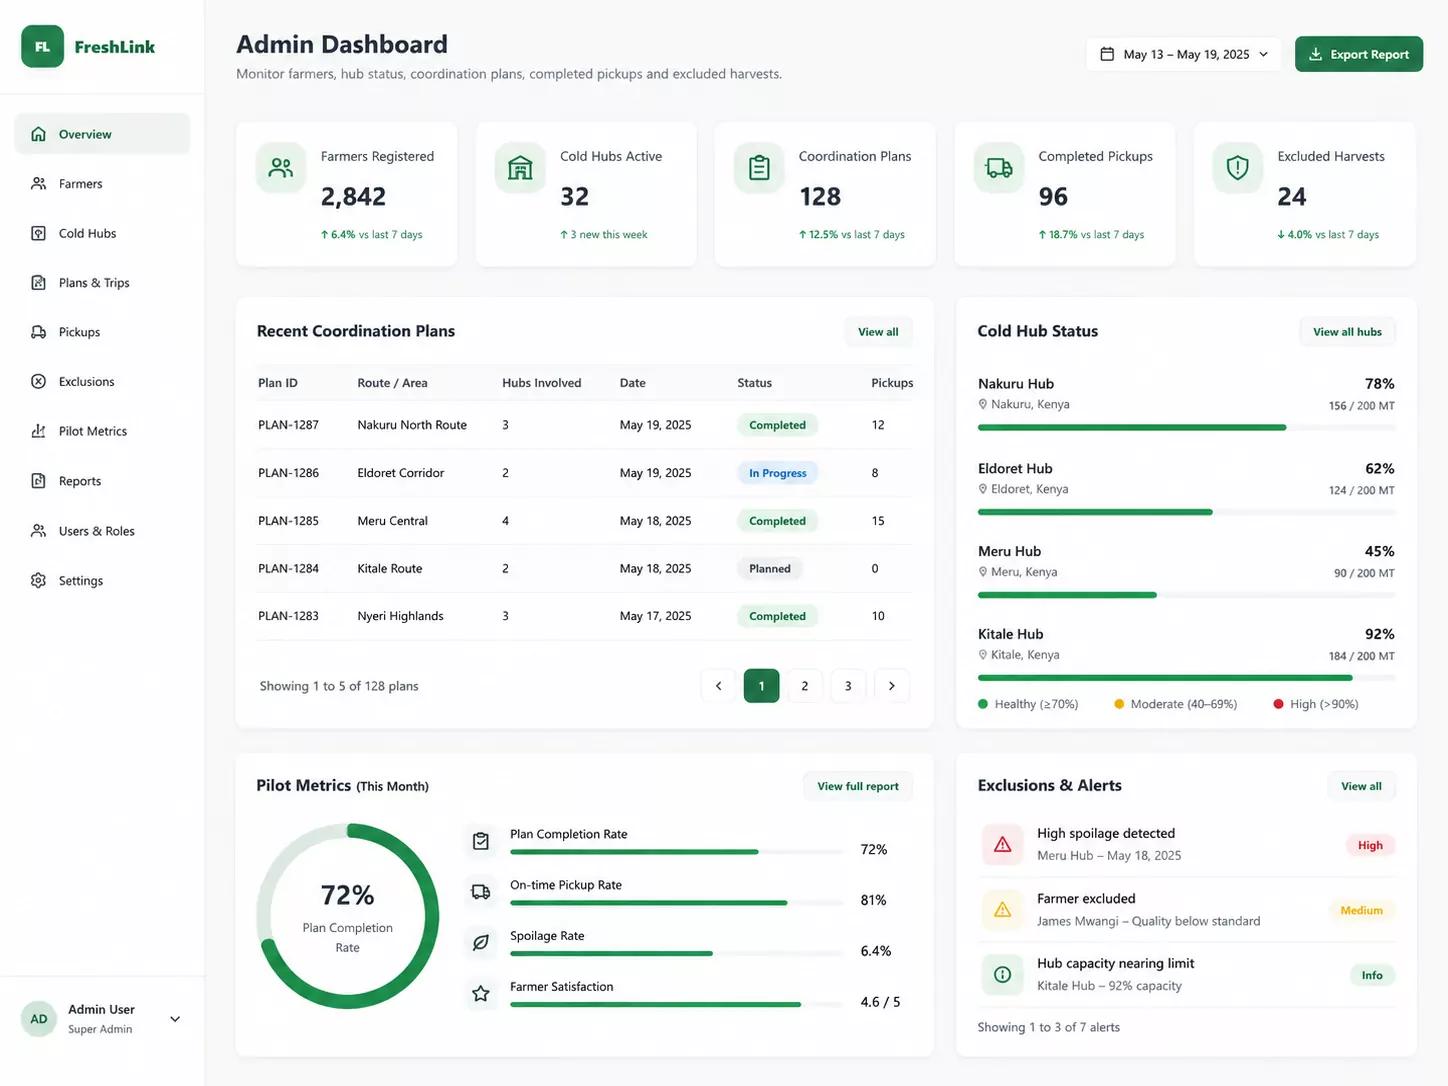Click the Settings gear sidebar icon
The image size is (1448, 1086).
(x=38, y=580)
